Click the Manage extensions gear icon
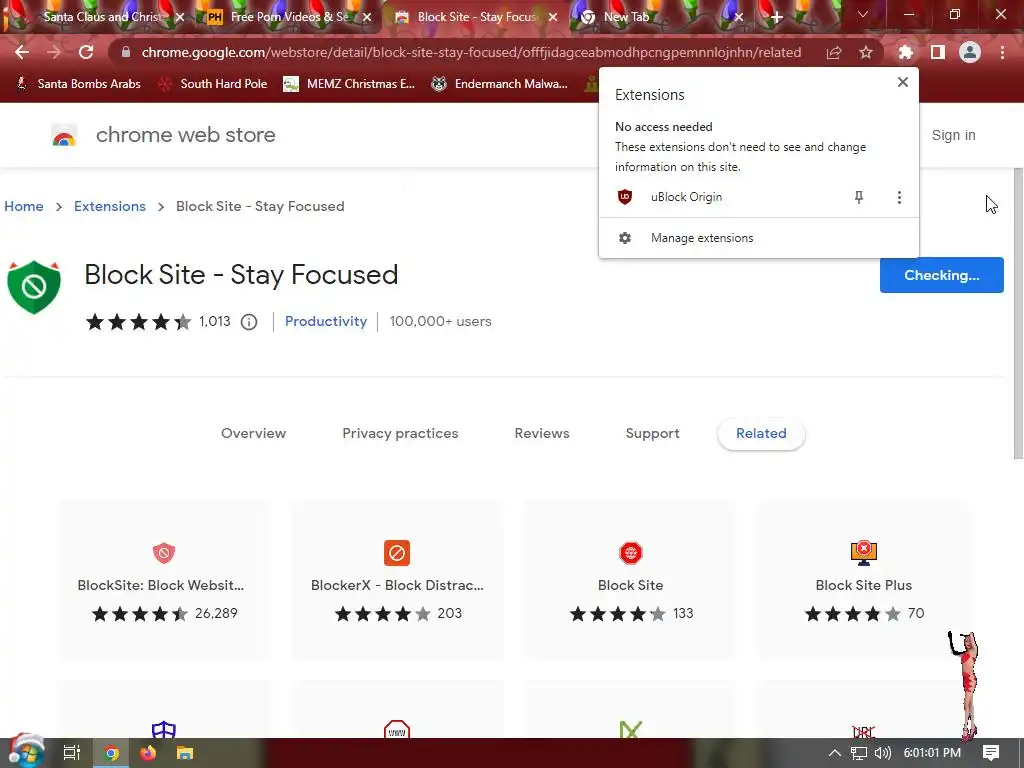 pos(625,238)
